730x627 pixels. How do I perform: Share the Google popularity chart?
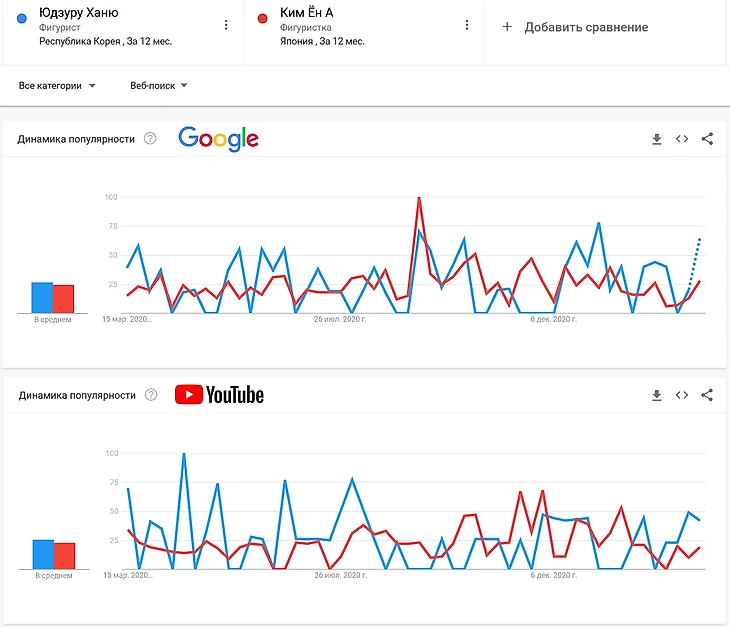pyautogui.click(x=707, y=139)
